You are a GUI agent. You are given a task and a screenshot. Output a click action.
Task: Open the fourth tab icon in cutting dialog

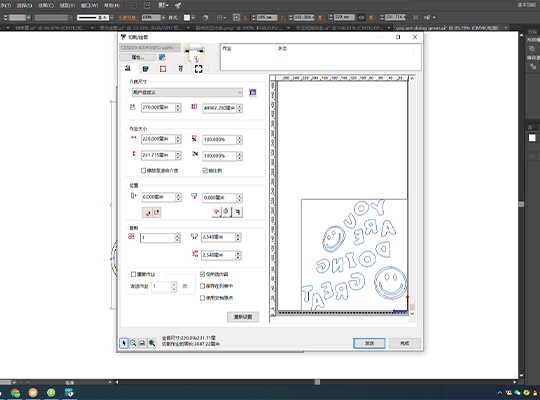click(180, 69)
